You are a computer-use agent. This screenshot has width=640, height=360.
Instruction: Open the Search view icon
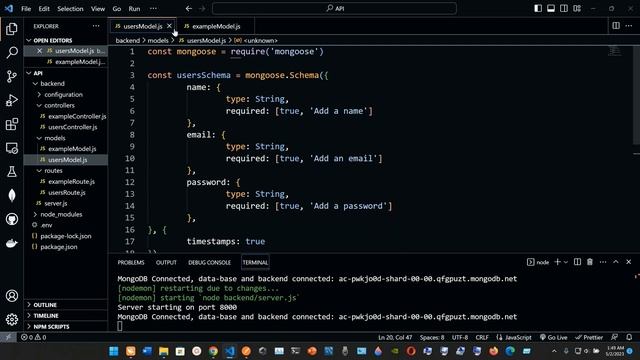point(12,53)
